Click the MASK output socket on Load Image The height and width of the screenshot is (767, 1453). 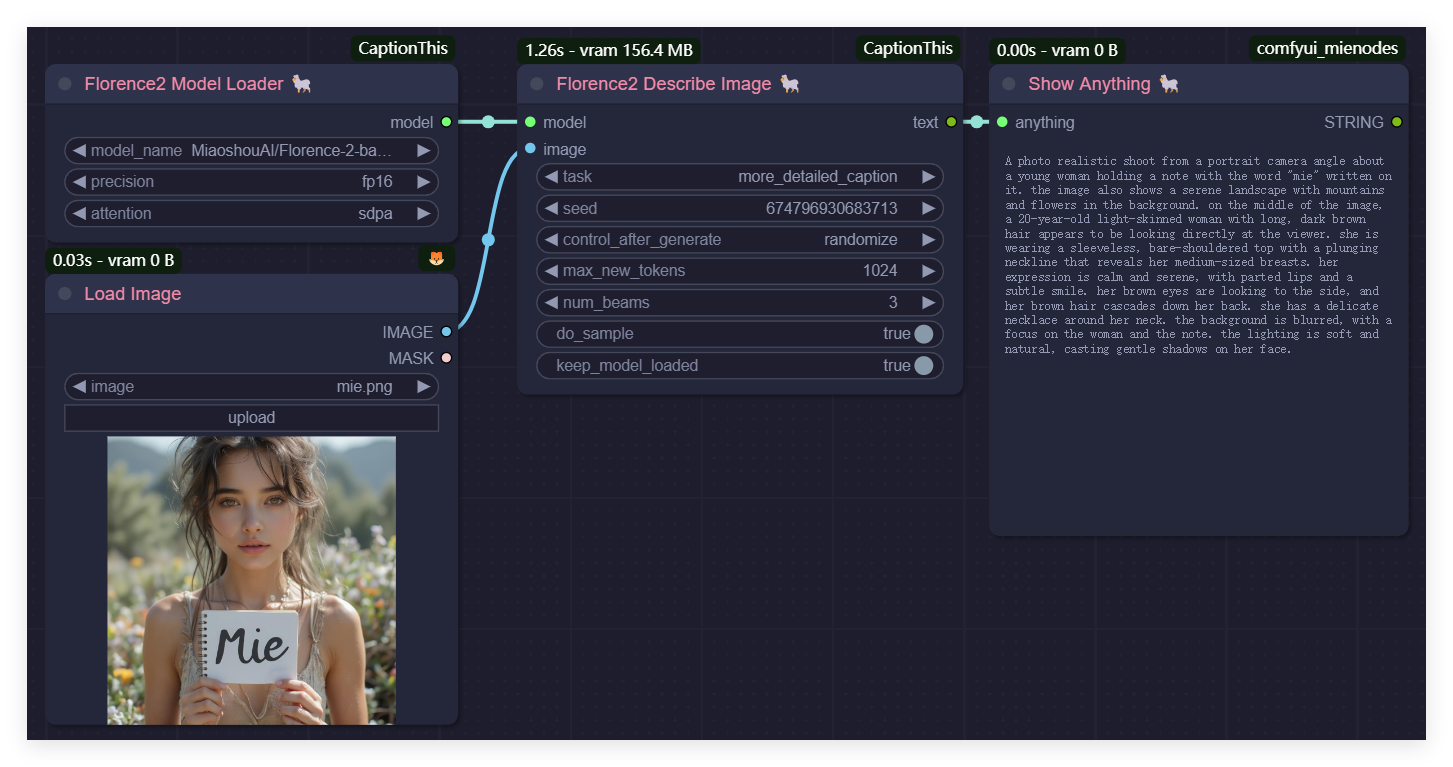446,358
